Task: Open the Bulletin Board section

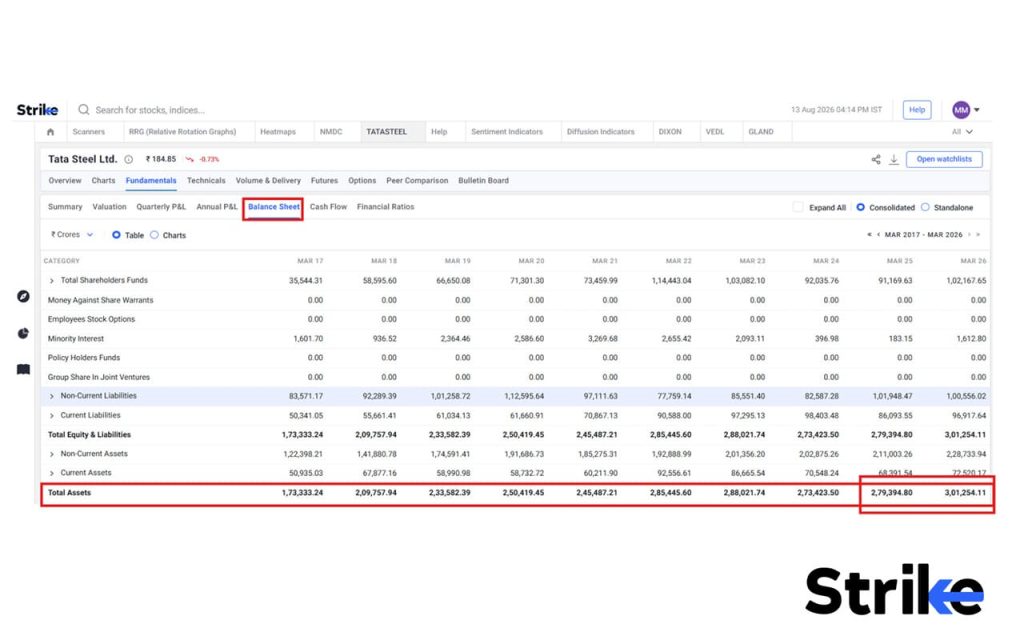Action: tap(483, 181)
